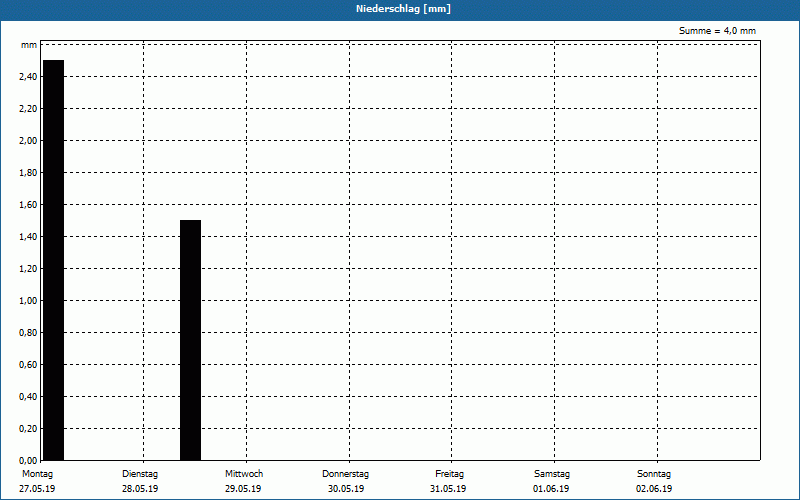The image size is (800, 500).
Task: Click the date 30.05.19
Action: point(346,489)
